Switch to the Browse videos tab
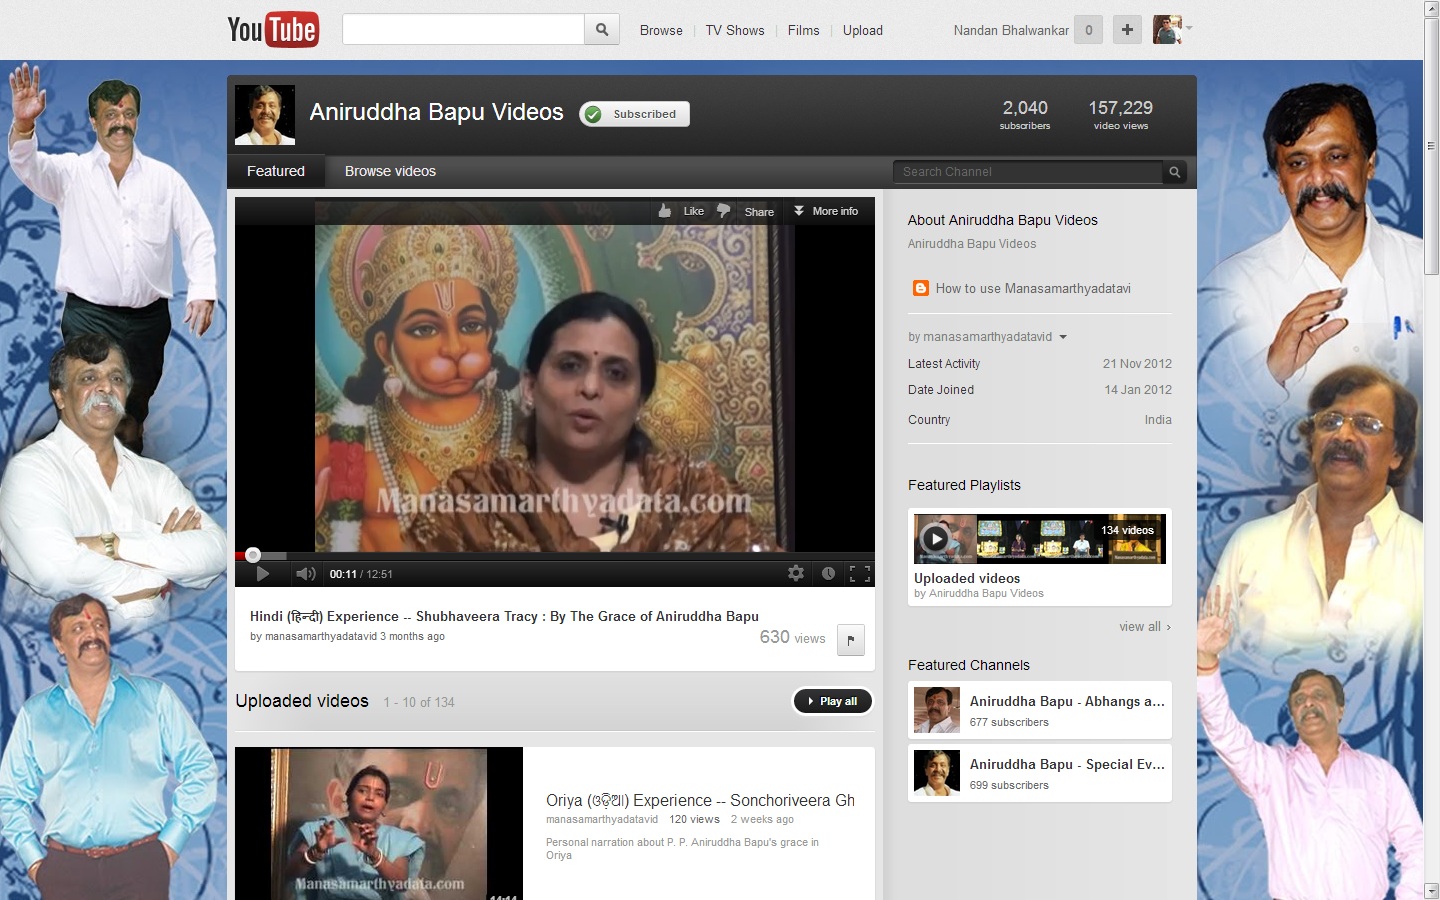Screen dimensions: 1440x900 pos(390,171)
